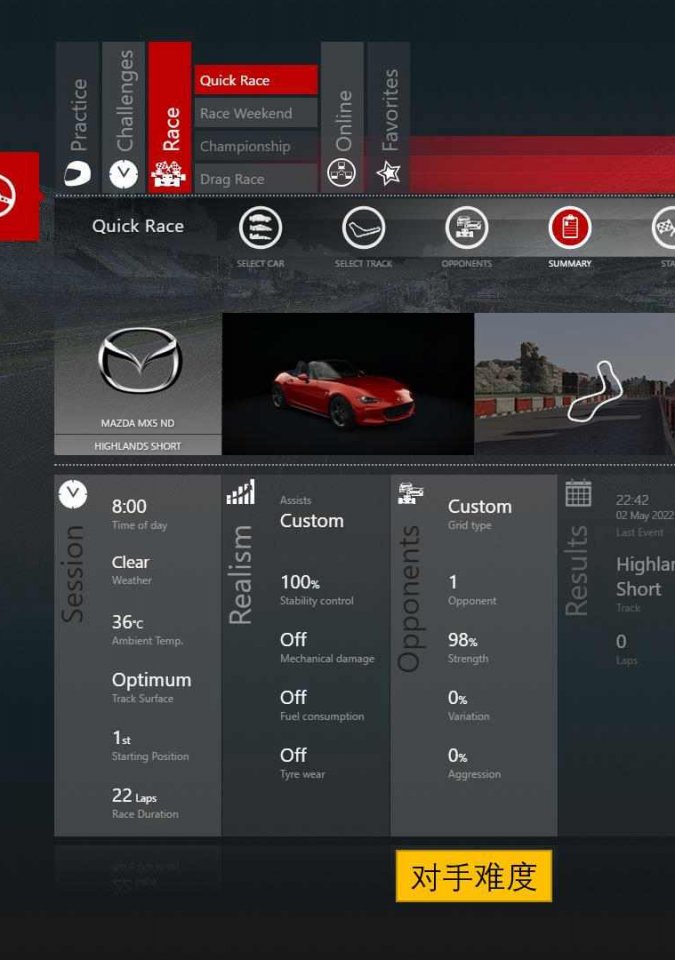This screenshot has height=960, width=675.
Task: Click the helmet icon under Practice
Action: pyautogui.click(x=77, y=174)
